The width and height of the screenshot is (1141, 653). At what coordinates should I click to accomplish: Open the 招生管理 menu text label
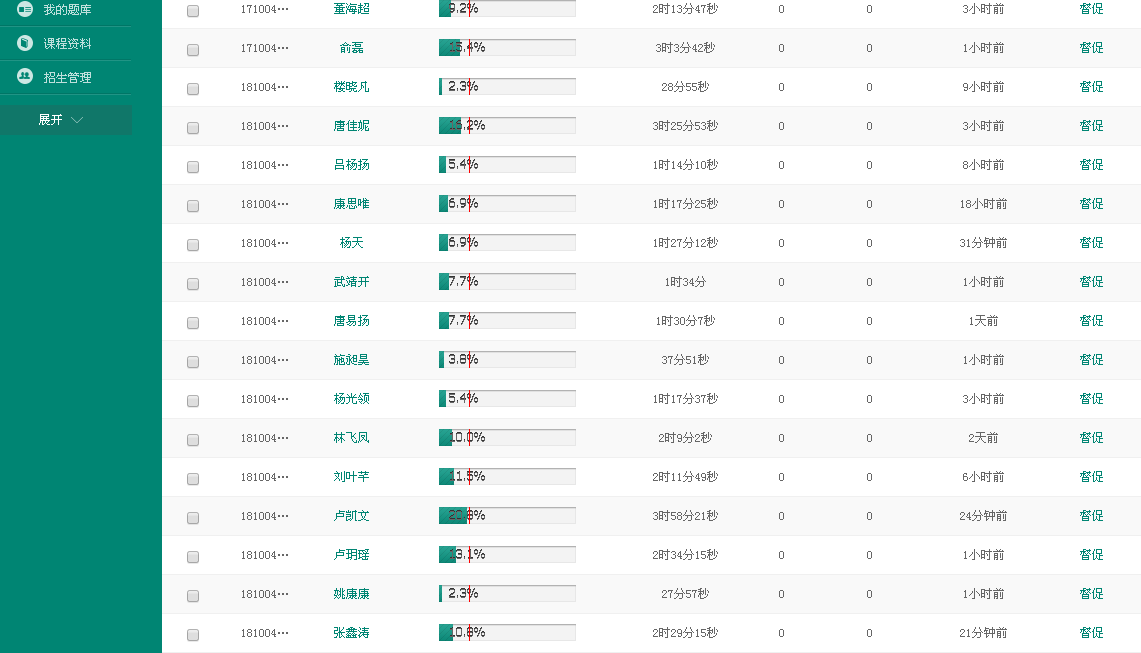(67, 77)
